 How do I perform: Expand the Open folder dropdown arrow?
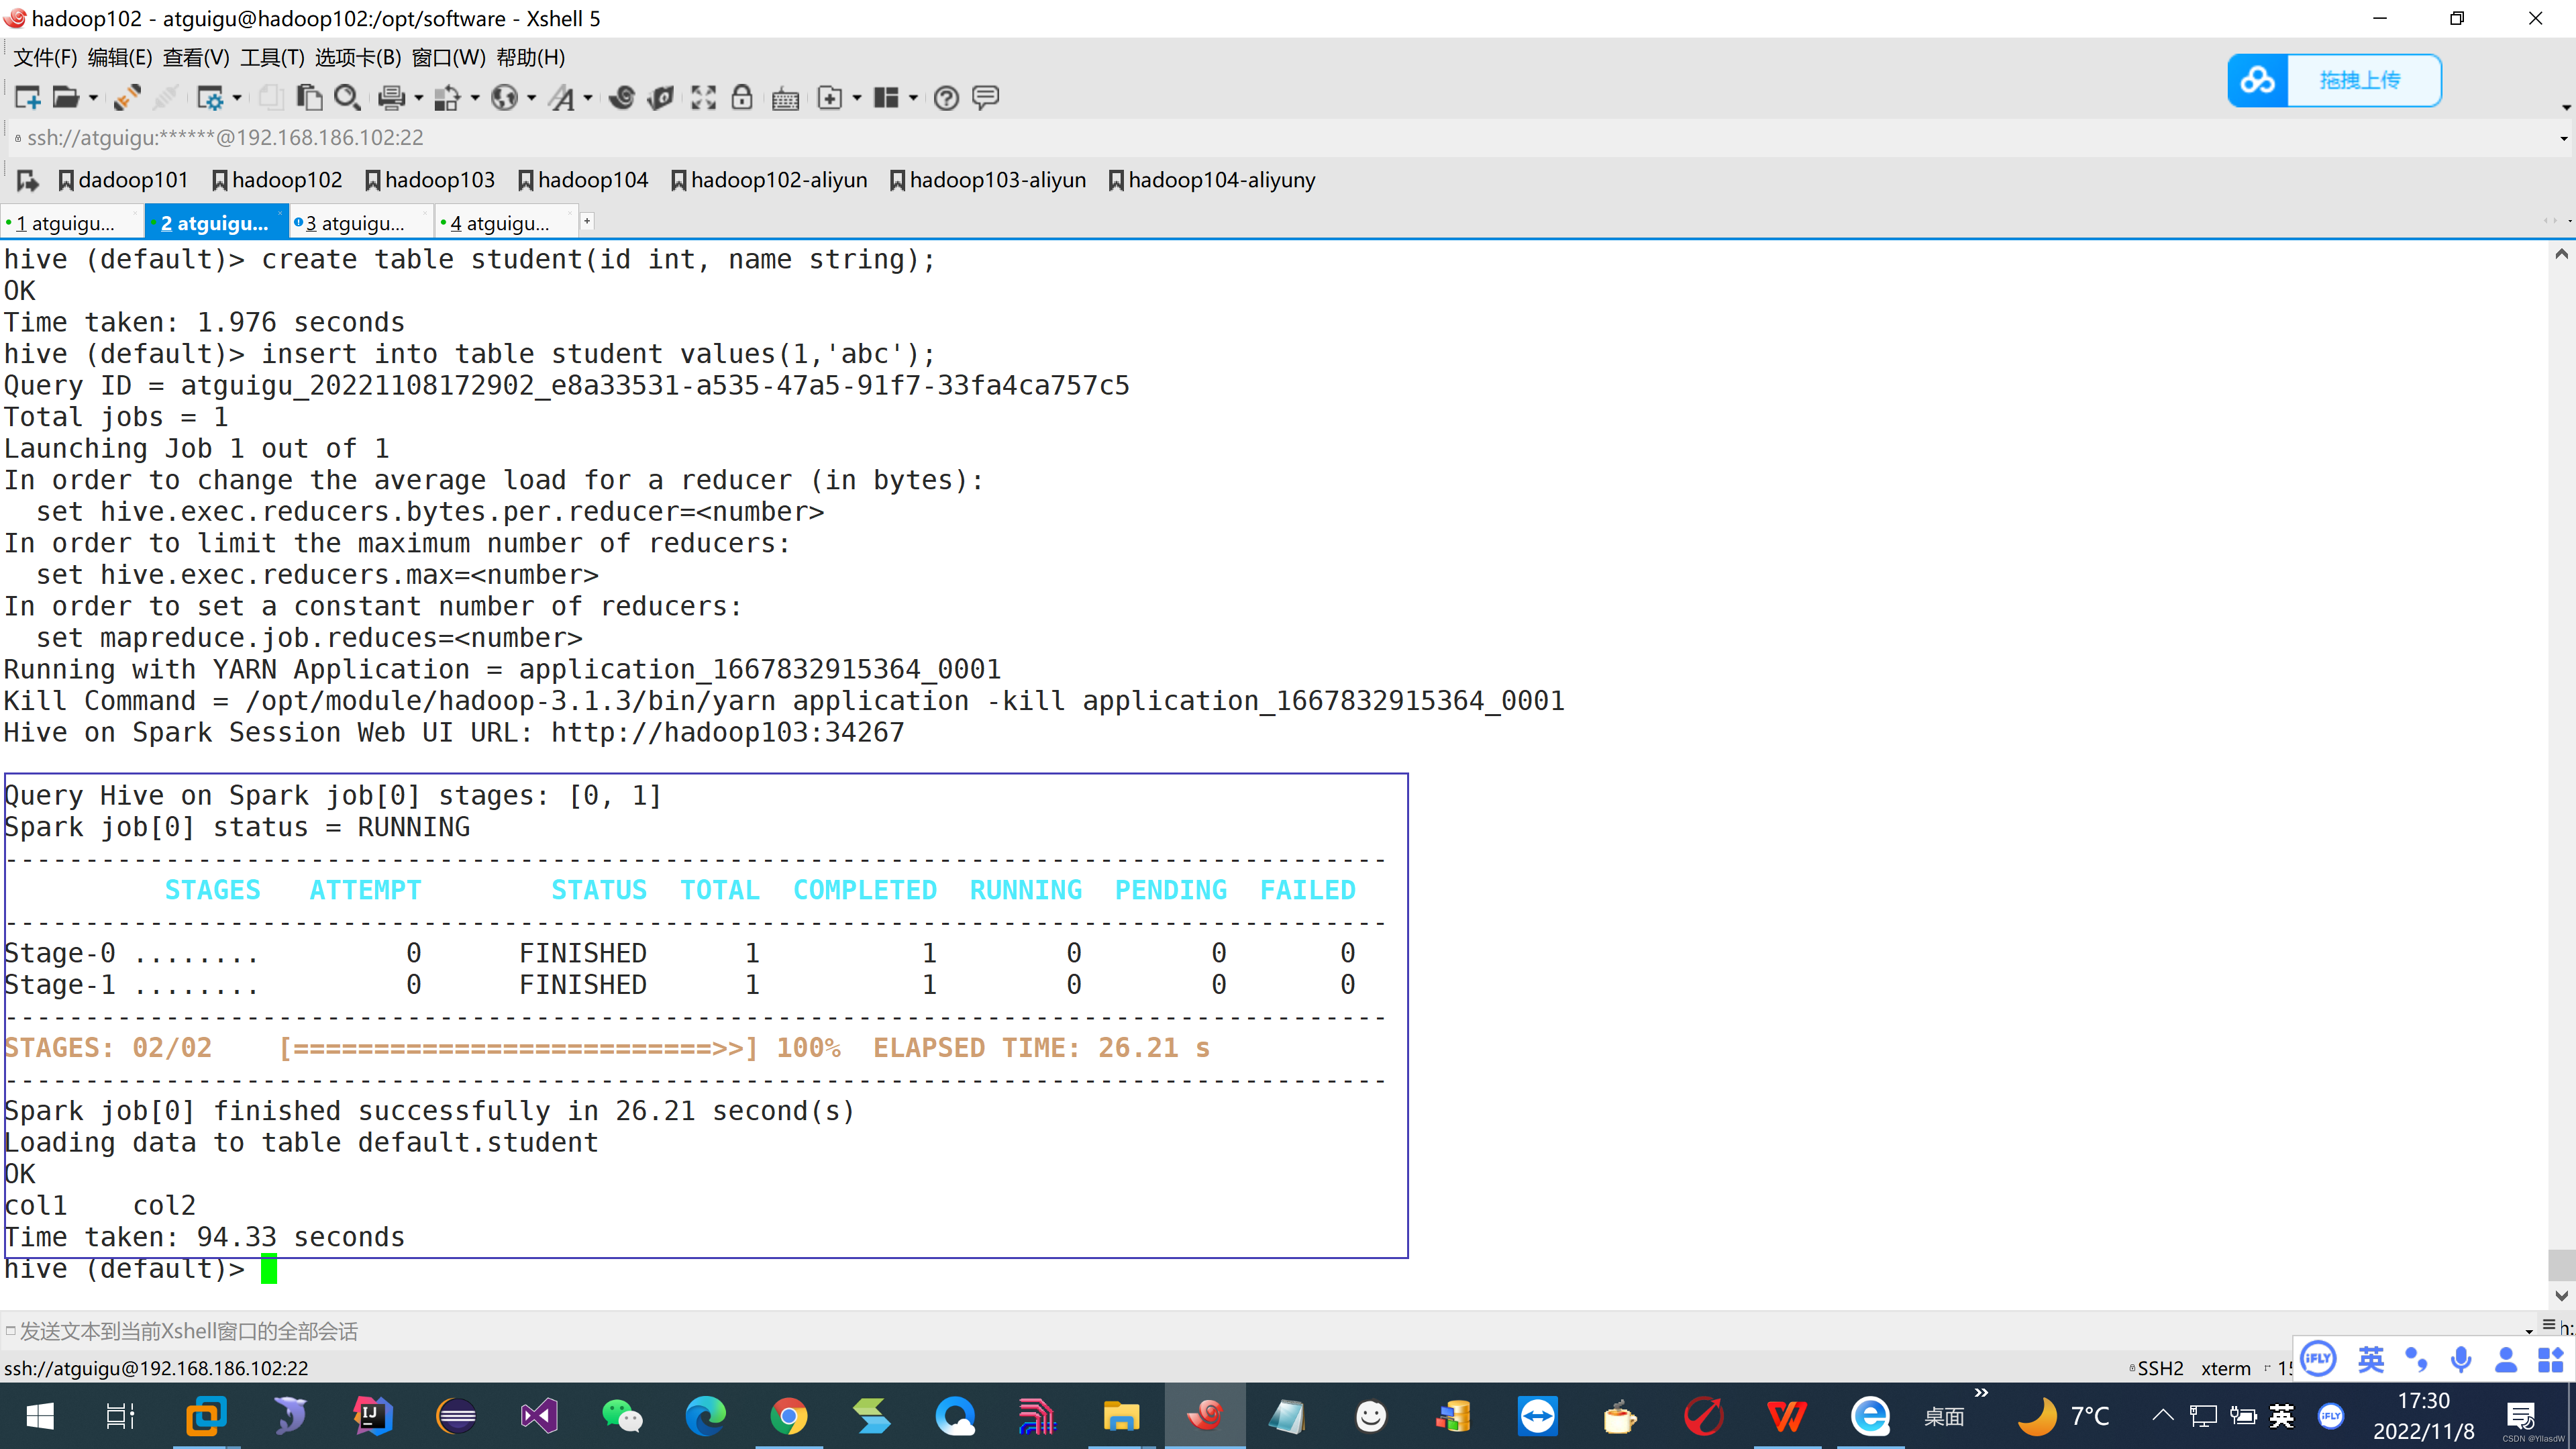pyautogui.click(x=93, y=97)
